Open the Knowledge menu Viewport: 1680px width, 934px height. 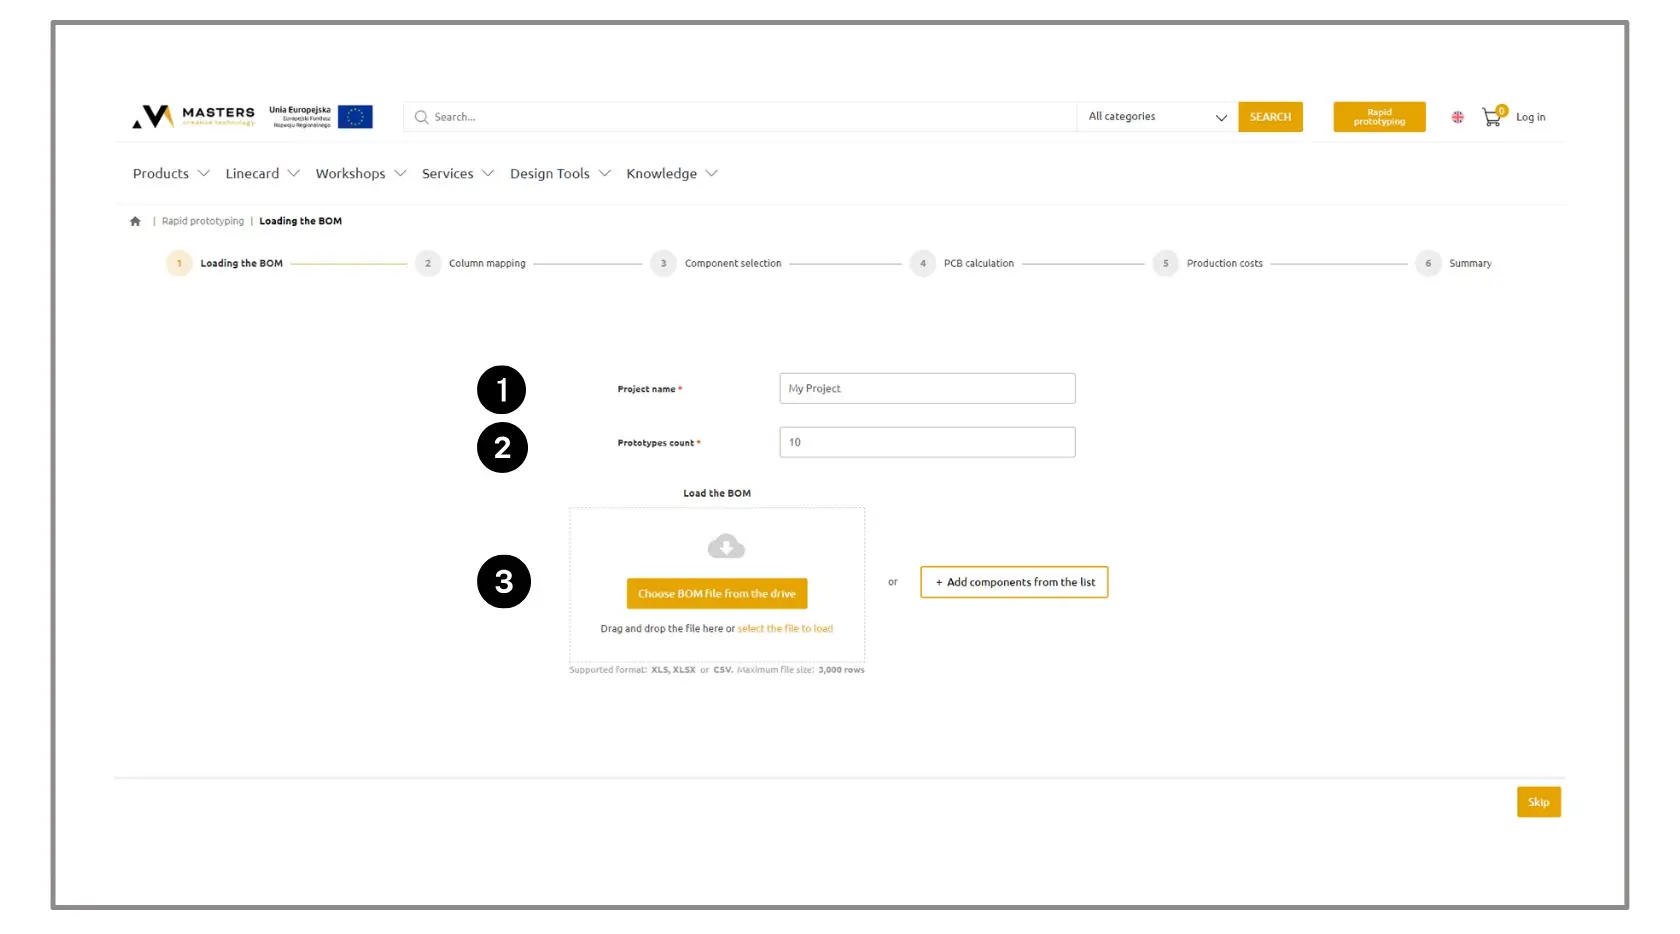pyautogui.click(x=671, y=174)
